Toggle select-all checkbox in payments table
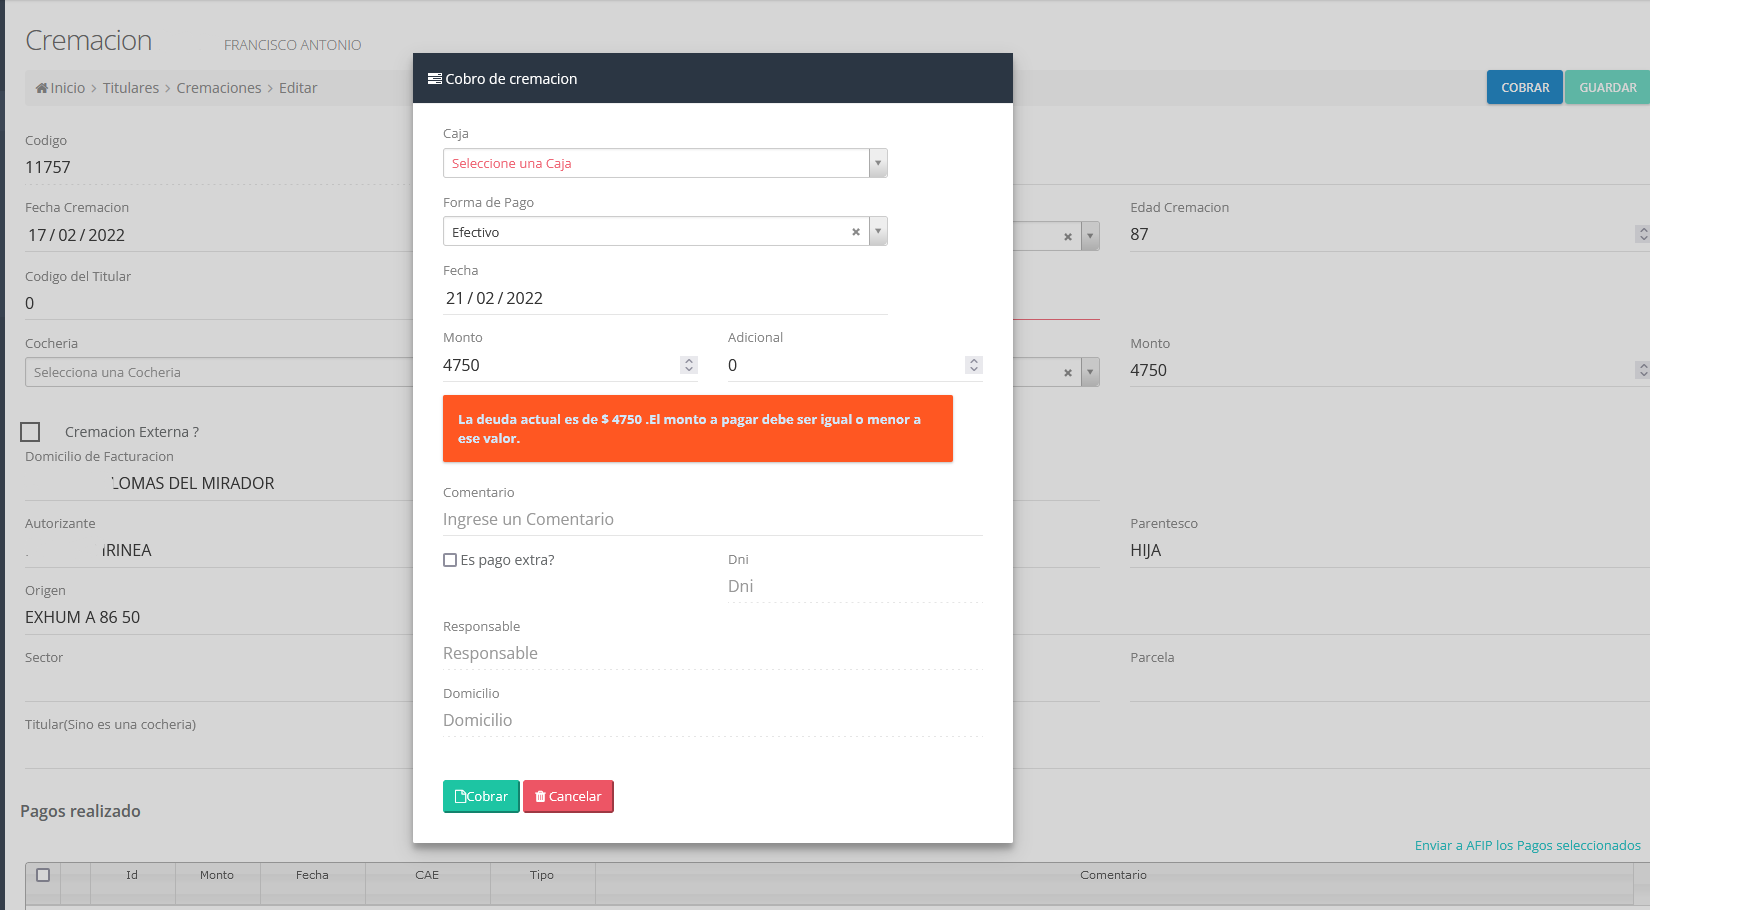This screenshot has height=910, width=1756. (x=43, y=875)
